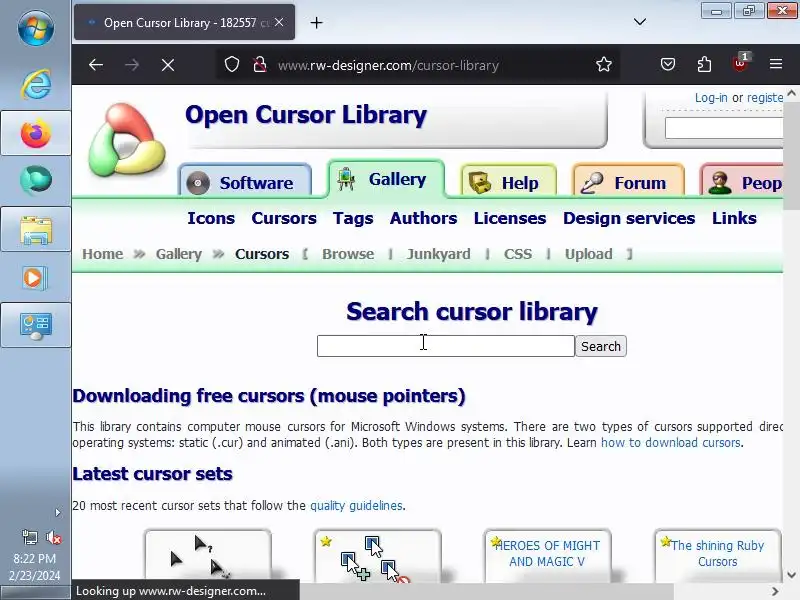This screenshot has height=600, width=800.
Task: Open the Extensions puzzle icon
Action: pyautogui.click(x=704, y=64)
